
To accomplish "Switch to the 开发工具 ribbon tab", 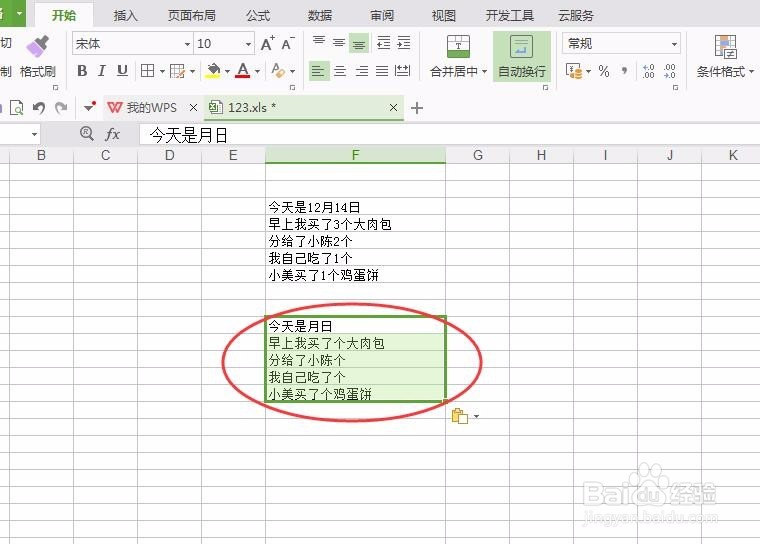I will click(x=509, y=16).
